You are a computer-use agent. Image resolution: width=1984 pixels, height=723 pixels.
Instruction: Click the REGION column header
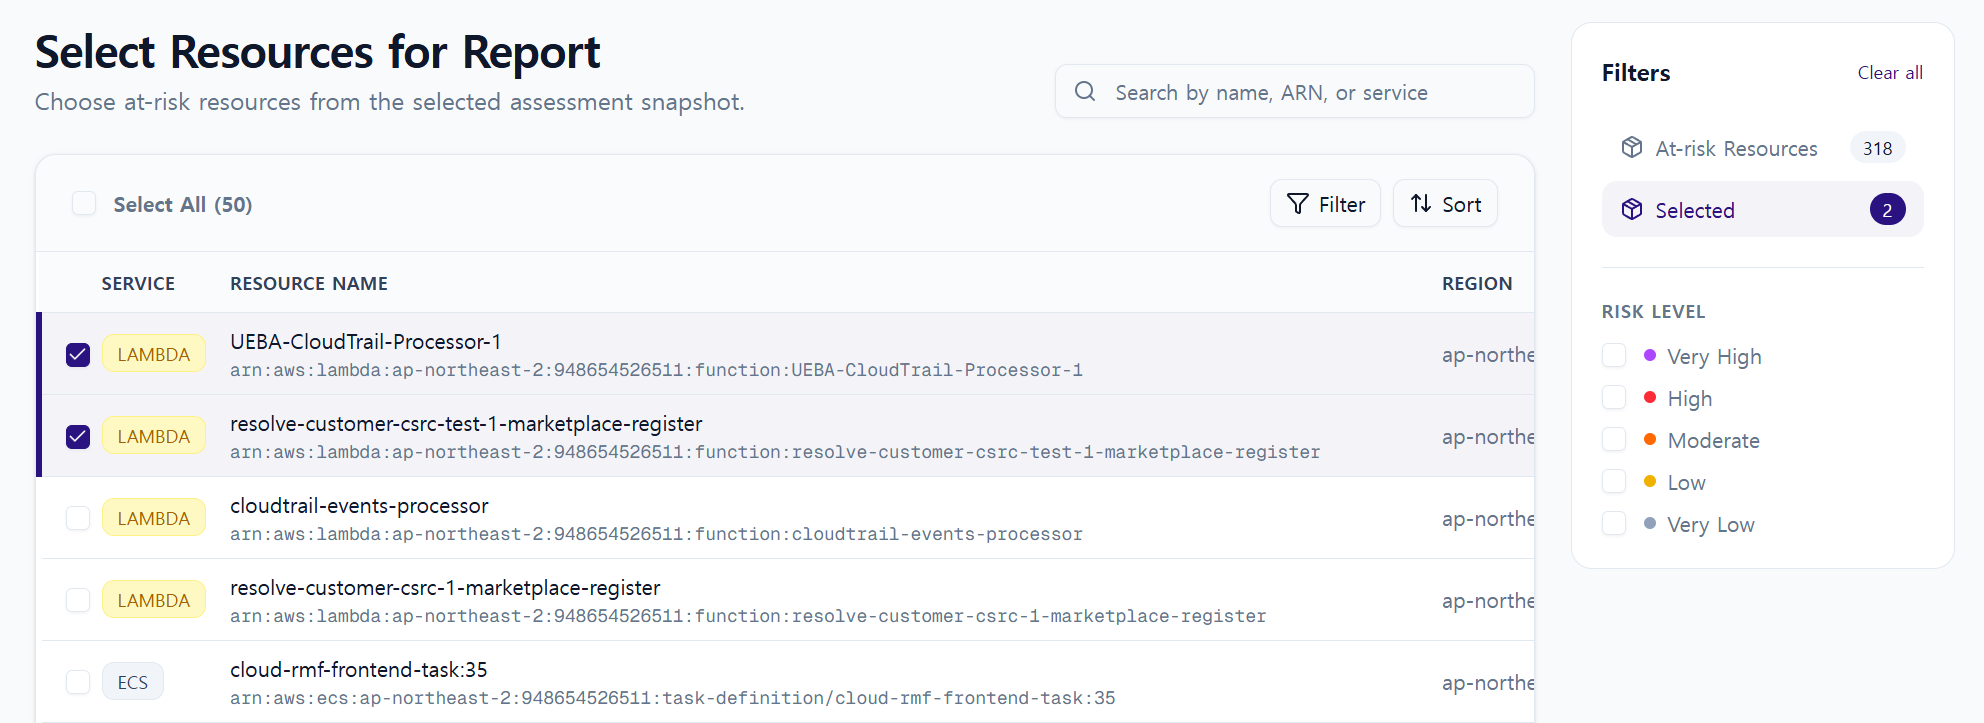pos(1477,284)
